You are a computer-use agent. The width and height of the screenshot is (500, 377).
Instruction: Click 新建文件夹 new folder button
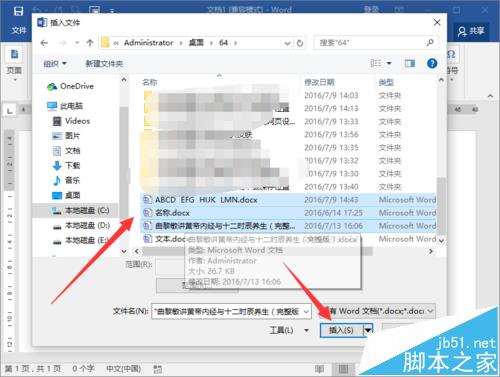click(104, 64)
